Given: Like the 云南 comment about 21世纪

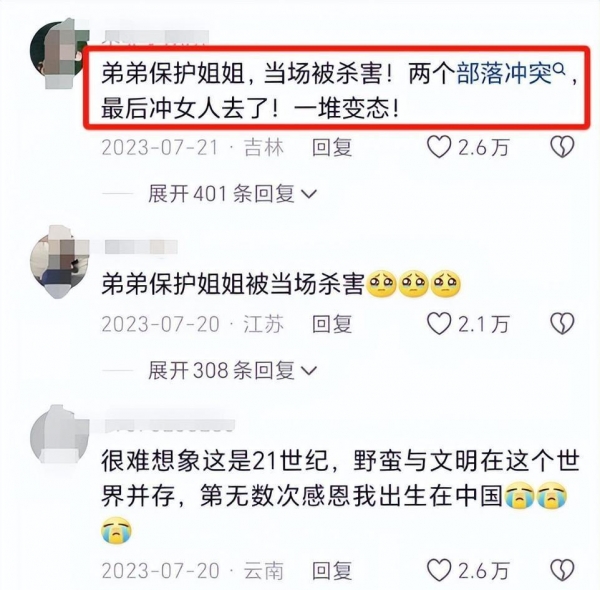Looking at the screenshot, I should (439, 570).
